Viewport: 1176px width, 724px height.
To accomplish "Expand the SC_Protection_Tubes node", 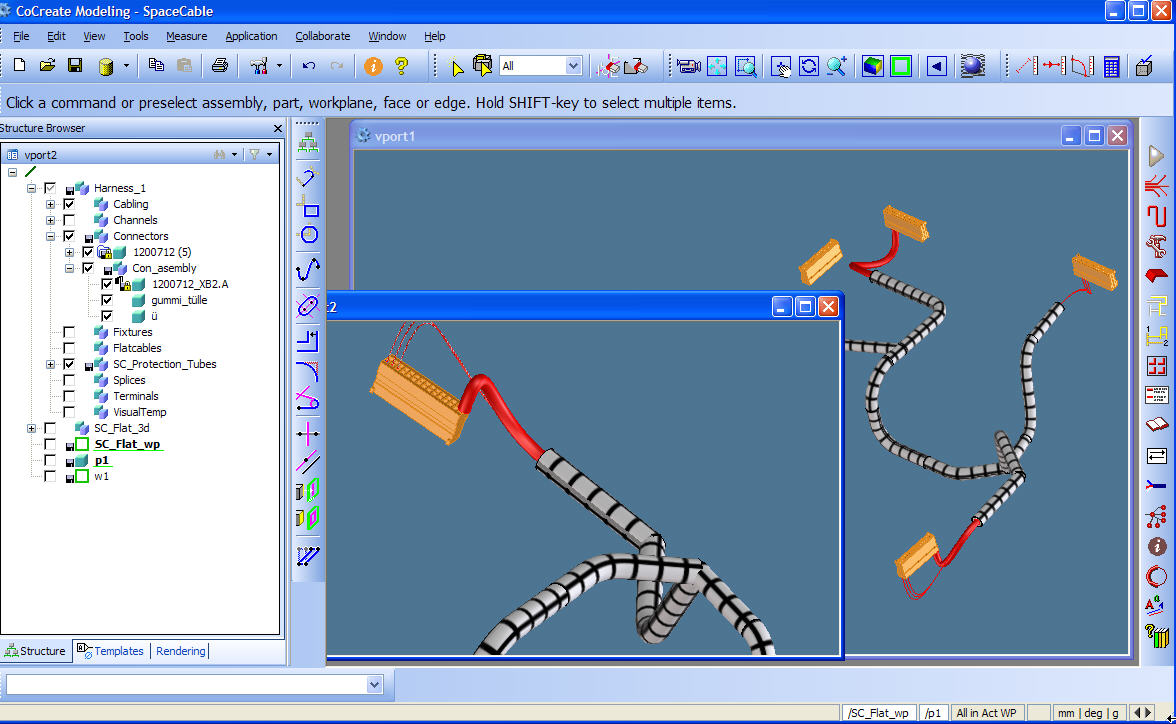I will (50, 364).
